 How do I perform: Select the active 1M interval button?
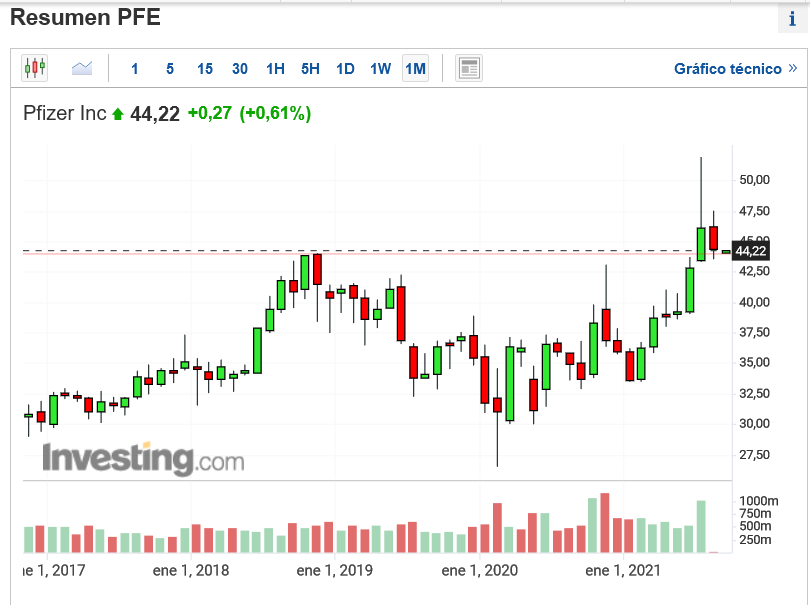tap(415, 69)
